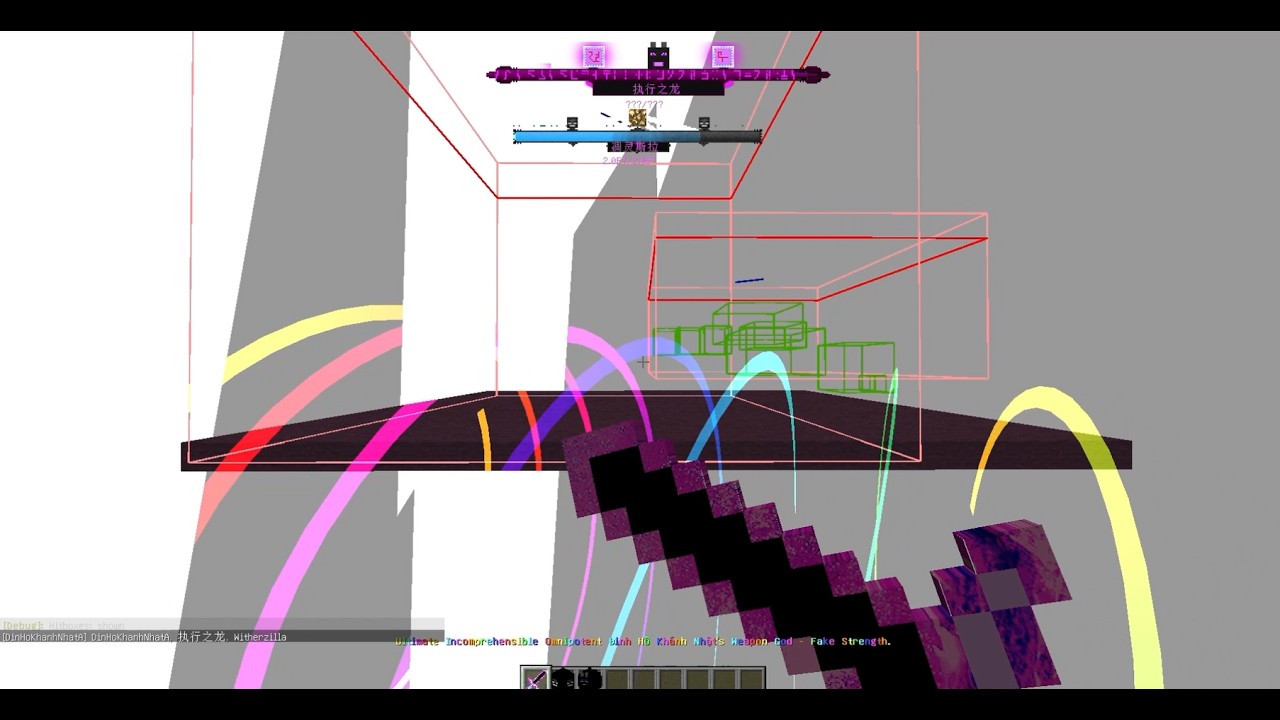Screen dimensions: 1280x720
Task: Click the crosshair at screen center
Action: [x=642, y=361]
